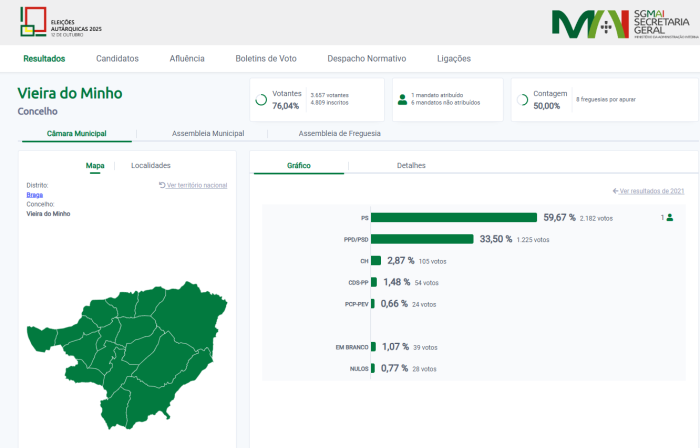Select the Localidades tab
700x448 pixels.
(151, 165)
